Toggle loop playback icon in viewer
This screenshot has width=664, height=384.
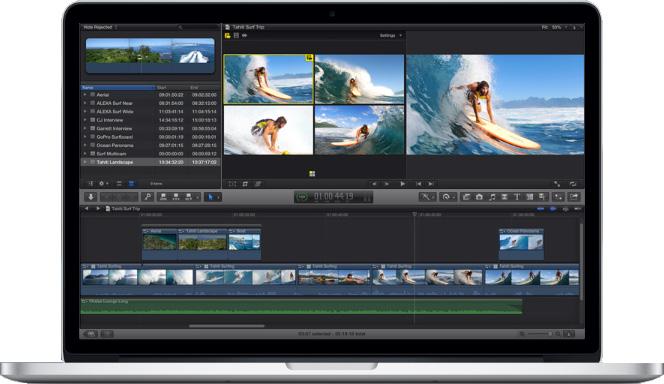[573, 184]
